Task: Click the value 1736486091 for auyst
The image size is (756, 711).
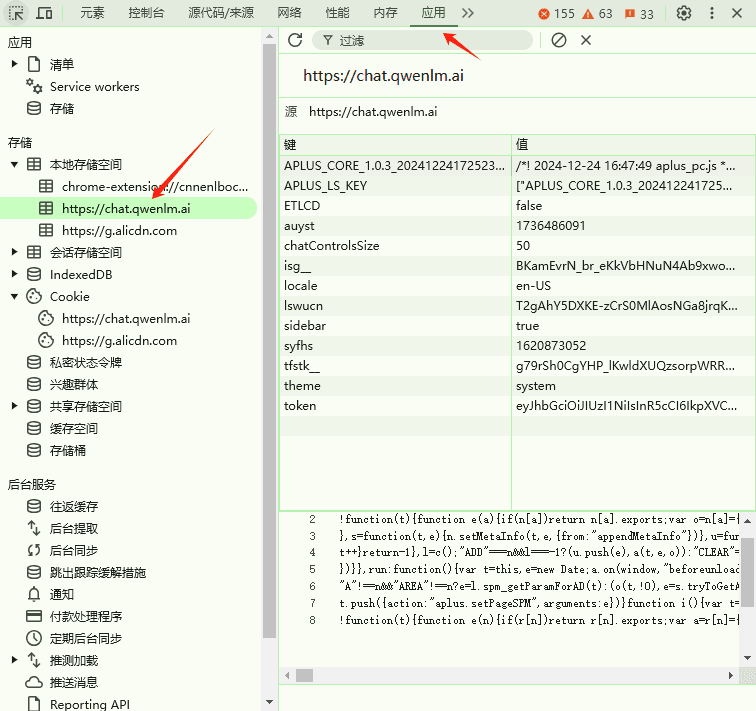Action: pyautogui.click(x=551, y=226)
